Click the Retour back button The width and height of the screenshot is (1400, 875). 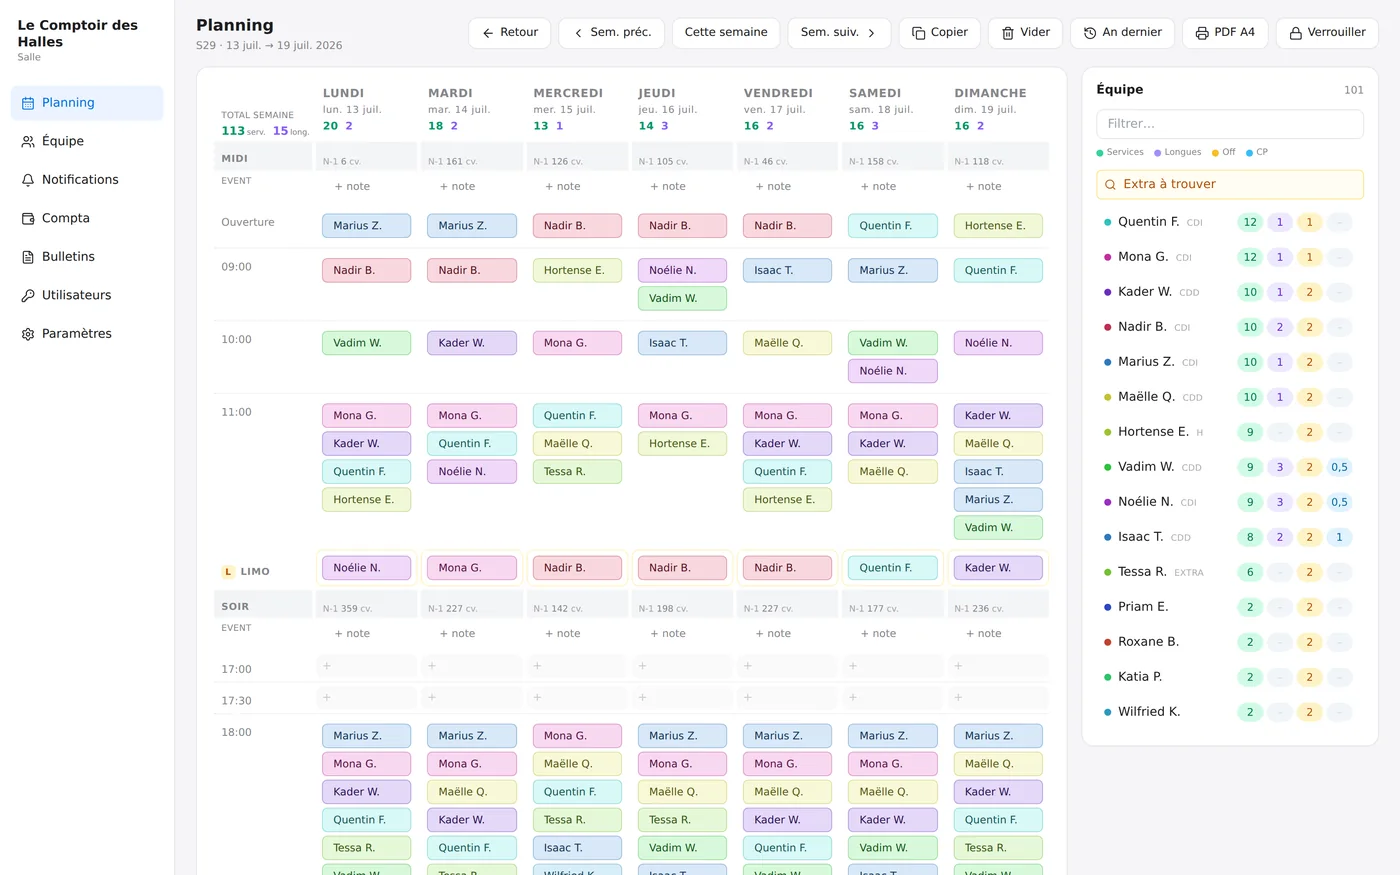(509, 33)
